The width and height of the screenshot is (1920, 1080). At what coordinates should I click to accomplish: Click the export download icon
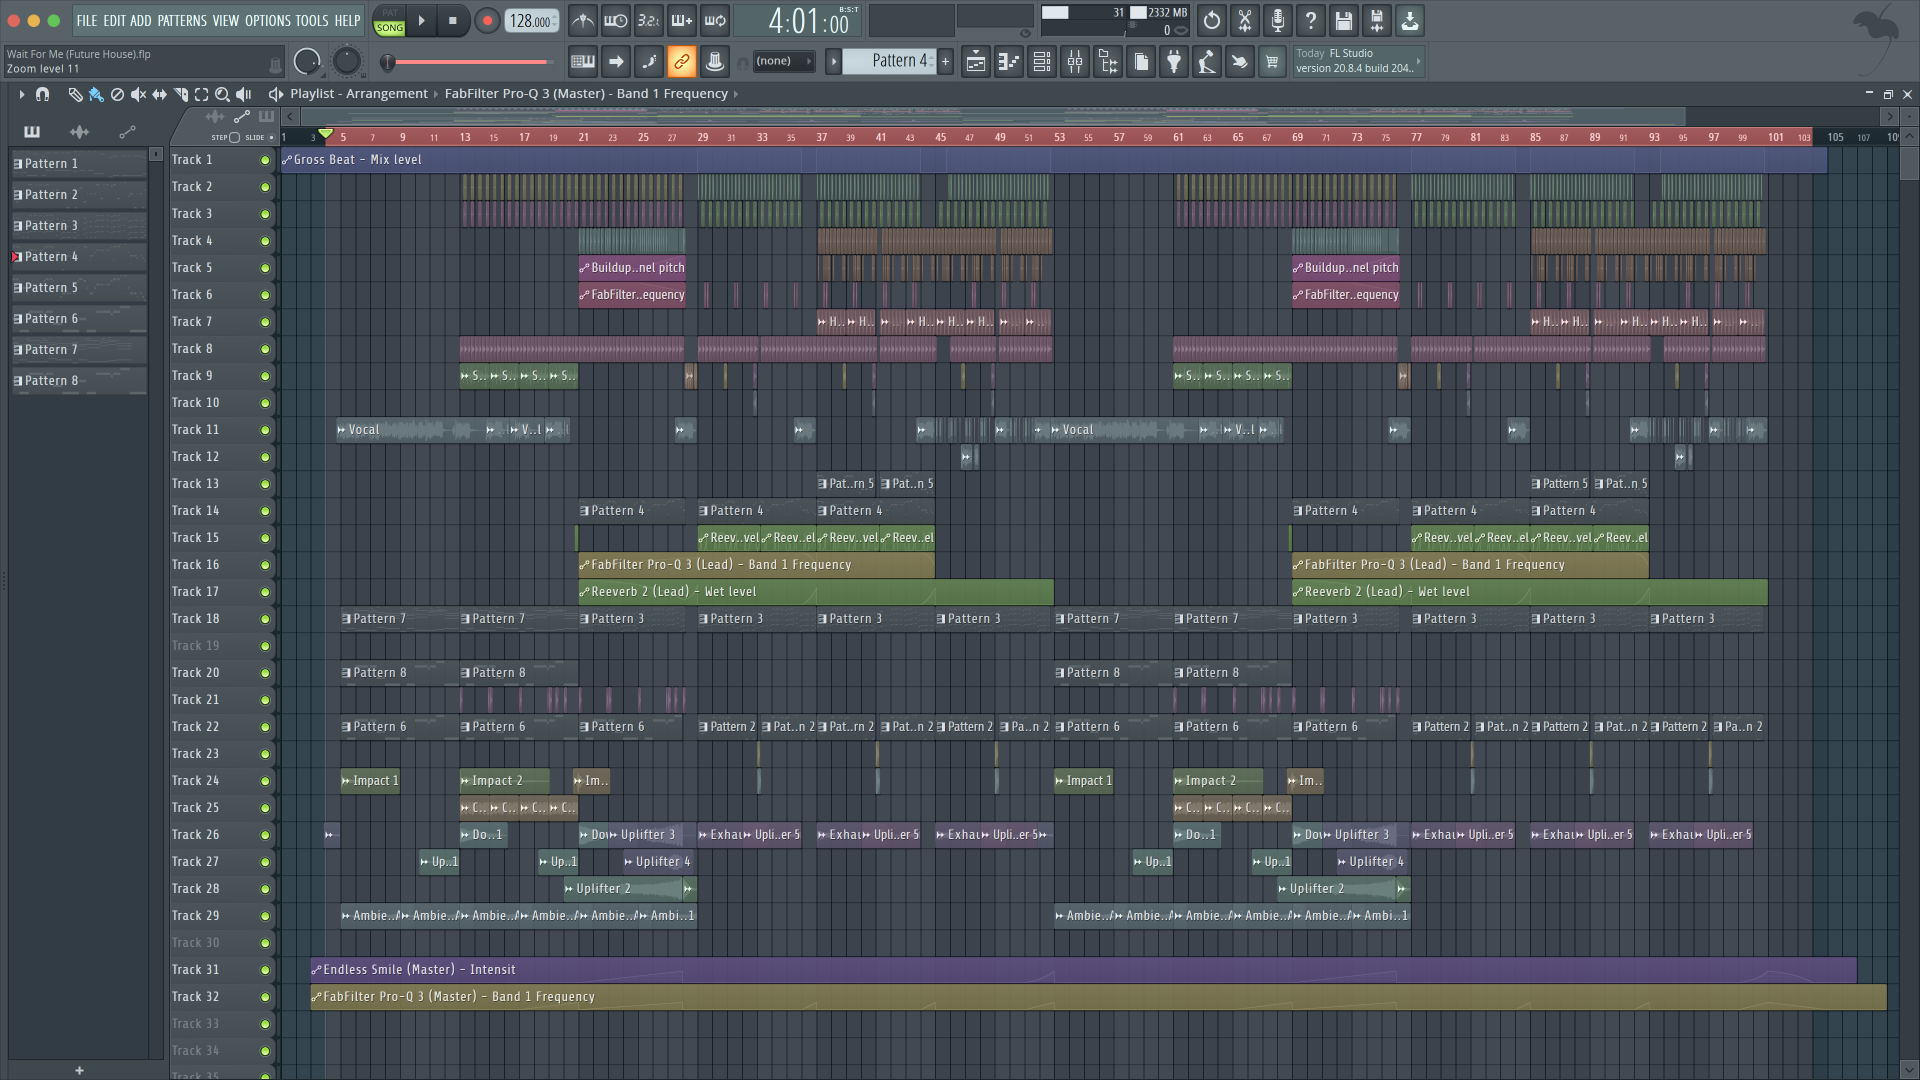[x=1410, y=20]
